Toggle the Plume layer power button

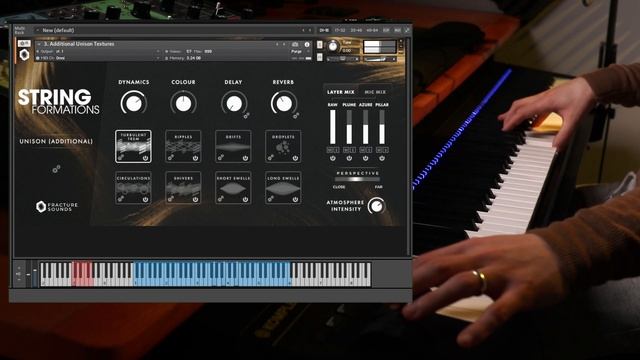[349, 158]
